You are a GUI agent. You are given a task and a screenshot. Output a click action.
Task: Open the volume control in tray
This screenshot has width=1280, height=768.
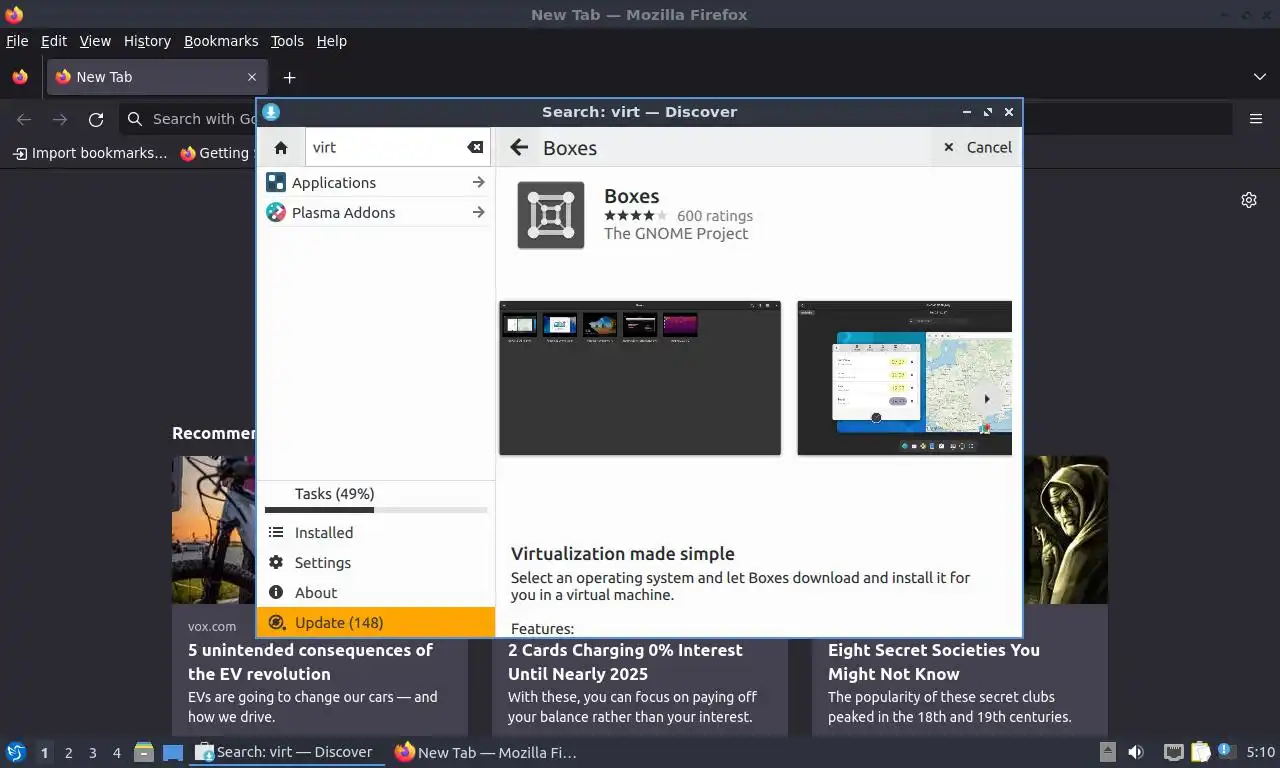tap(1136, 752)
